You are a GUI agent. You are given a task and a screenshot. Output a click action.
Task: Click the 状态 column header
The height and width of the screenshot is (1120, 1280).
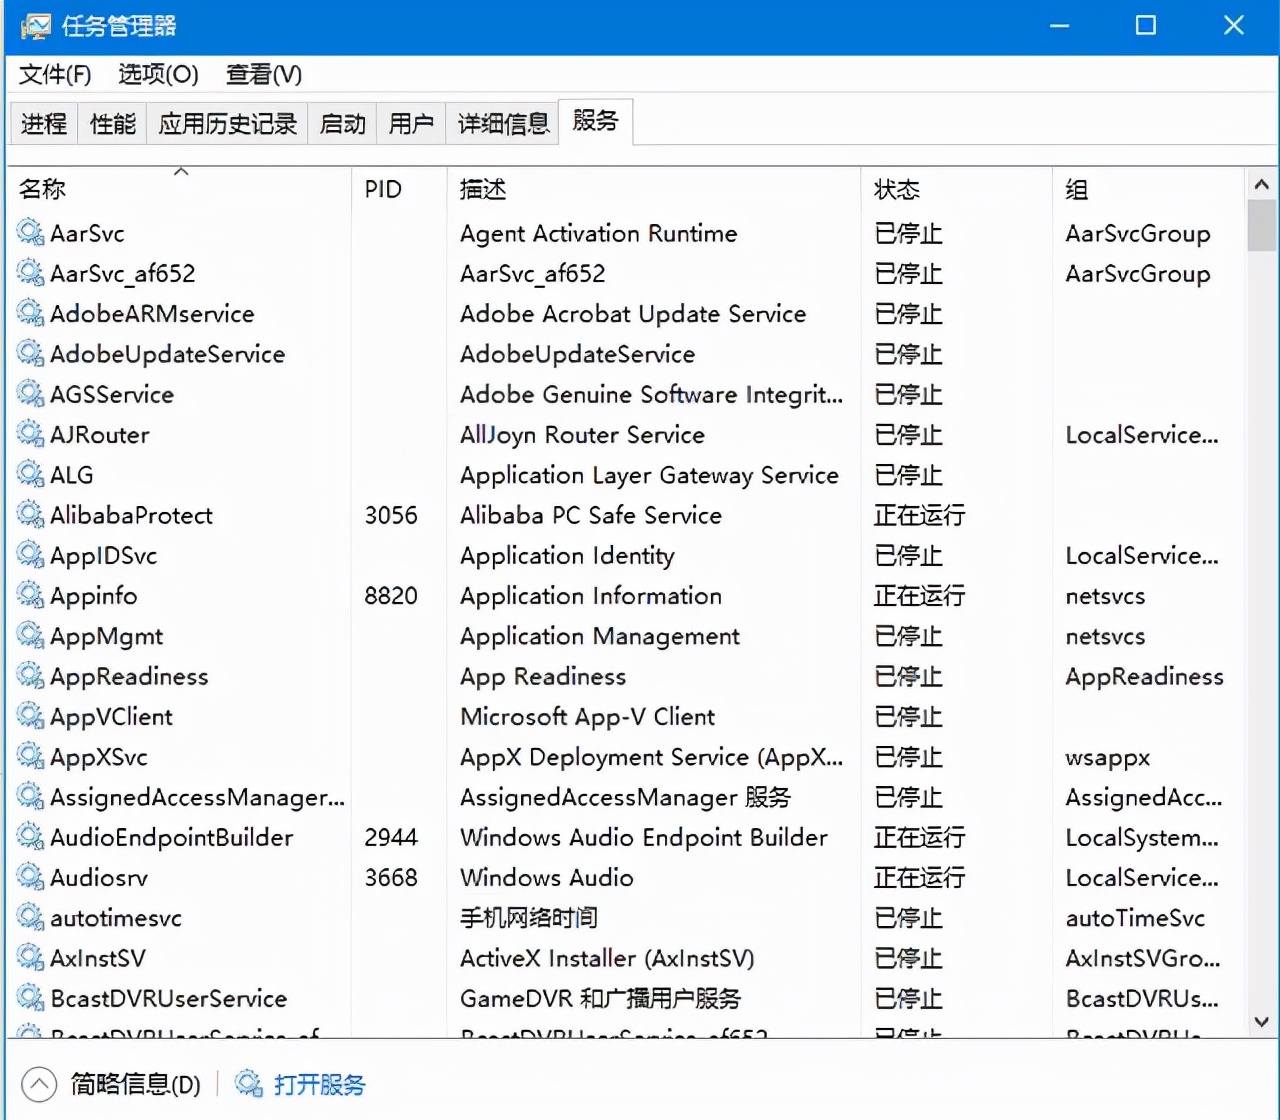[x=897, y=188]
